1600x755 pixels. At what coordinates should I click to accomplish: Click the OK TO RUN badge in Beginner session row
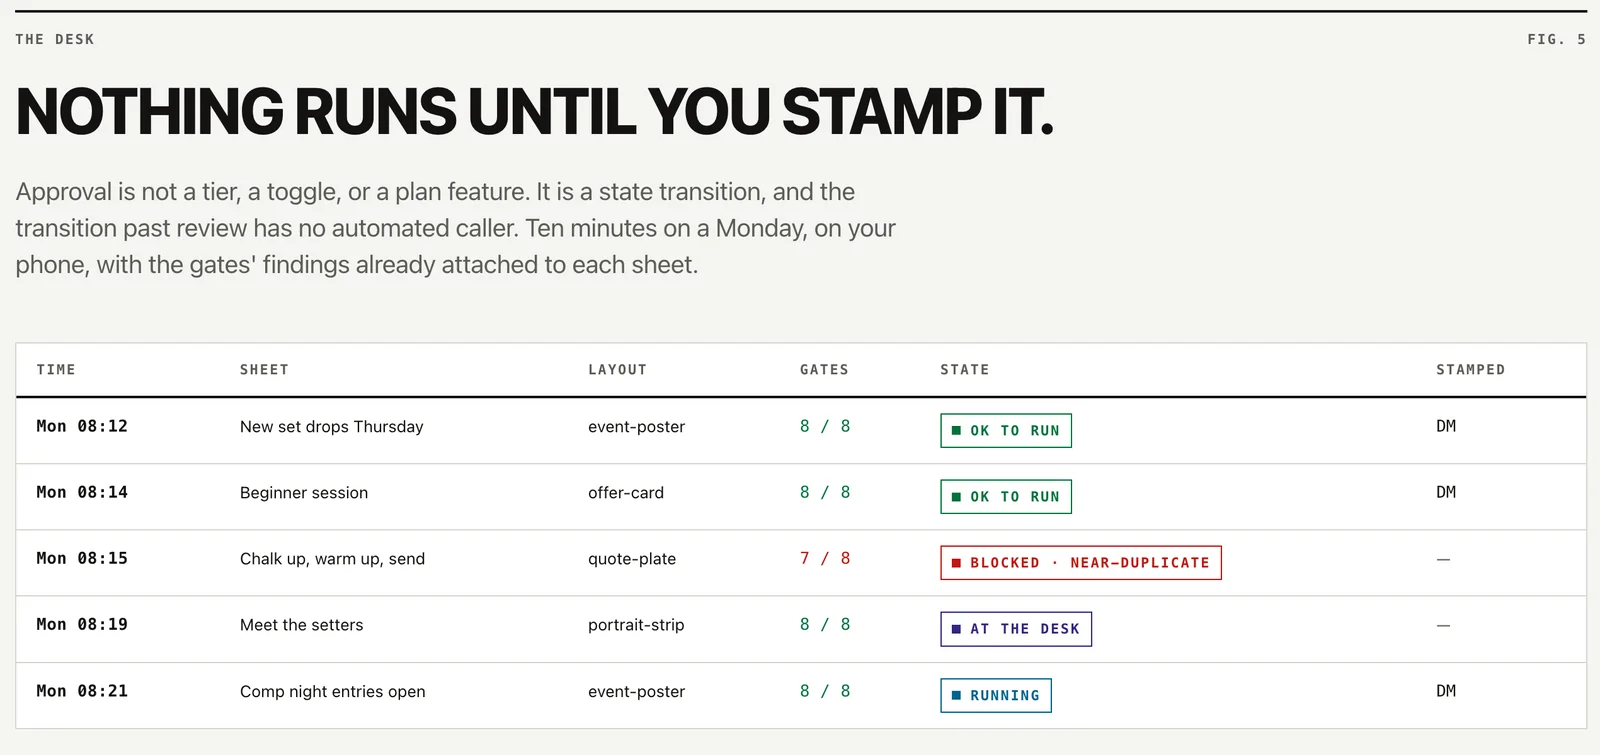pyautogui.click(x=1005, y=497)
